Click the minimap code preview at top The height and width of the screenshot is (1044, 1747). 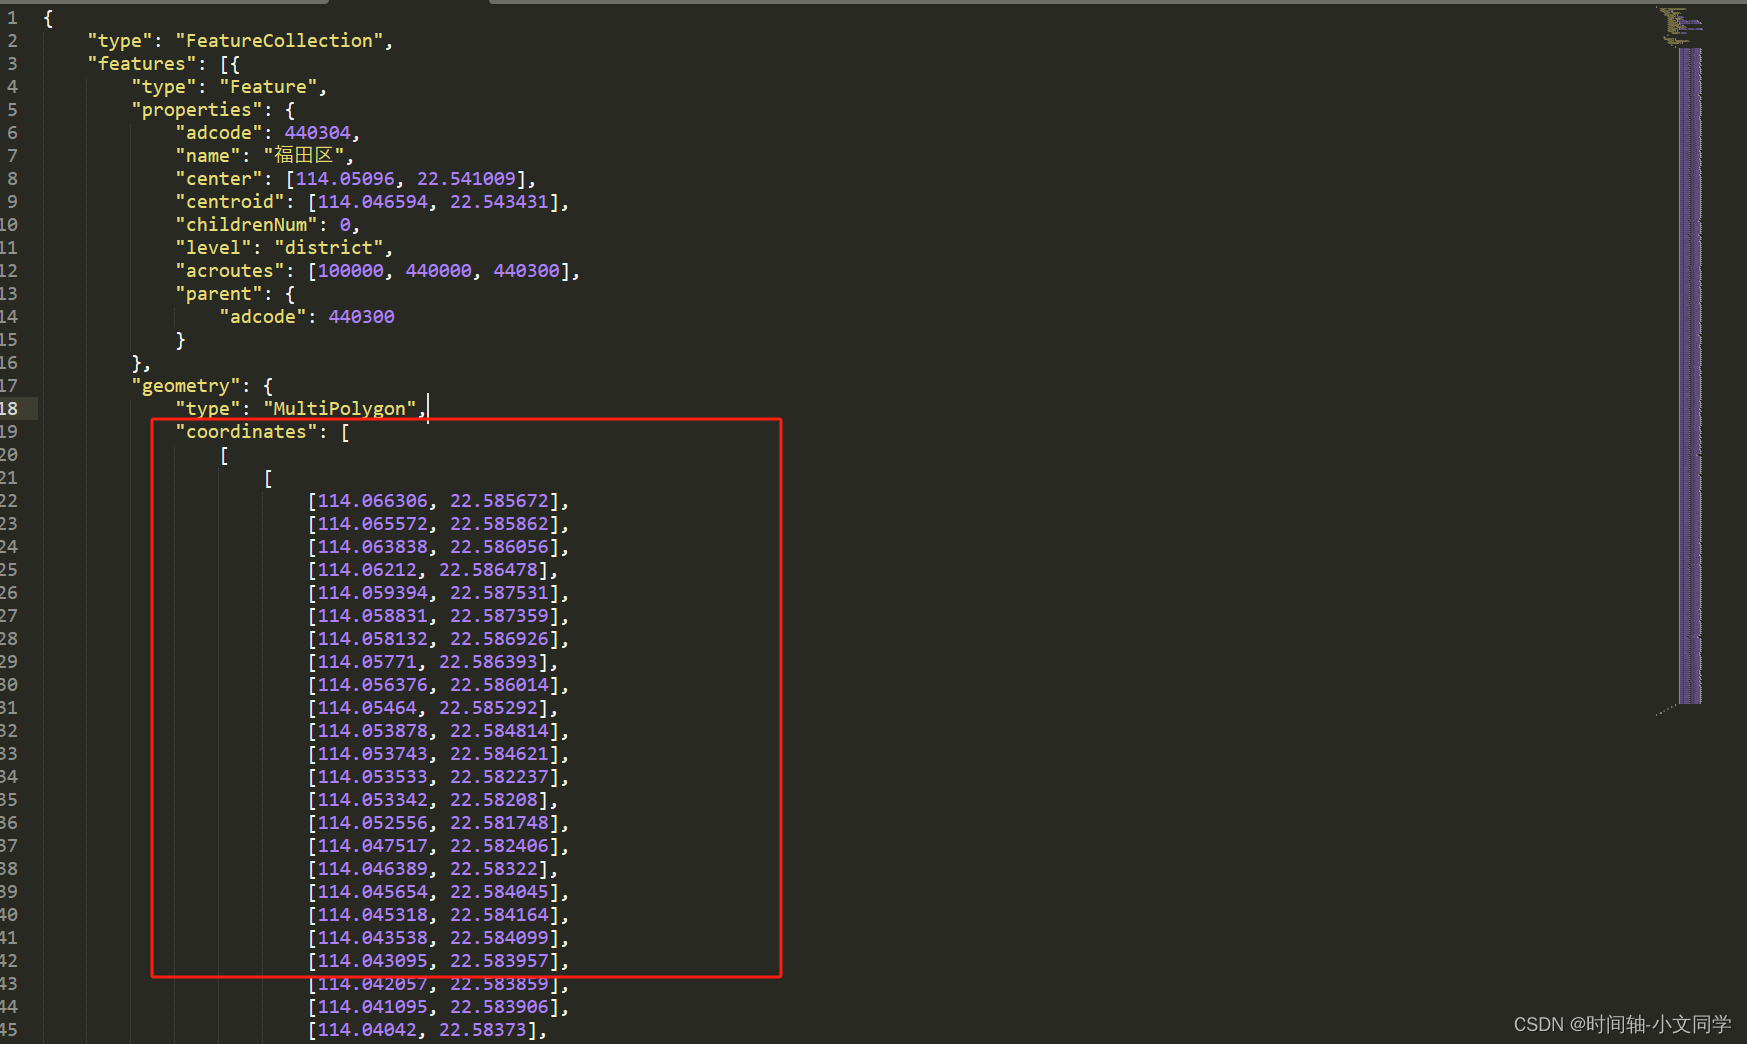pyautogui.click(x=1679, y=26)
